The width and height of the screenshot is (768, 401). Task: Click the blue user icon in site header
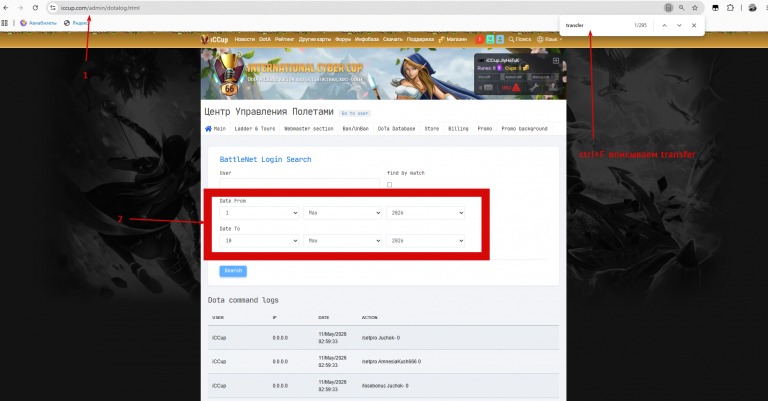point(500,39)
